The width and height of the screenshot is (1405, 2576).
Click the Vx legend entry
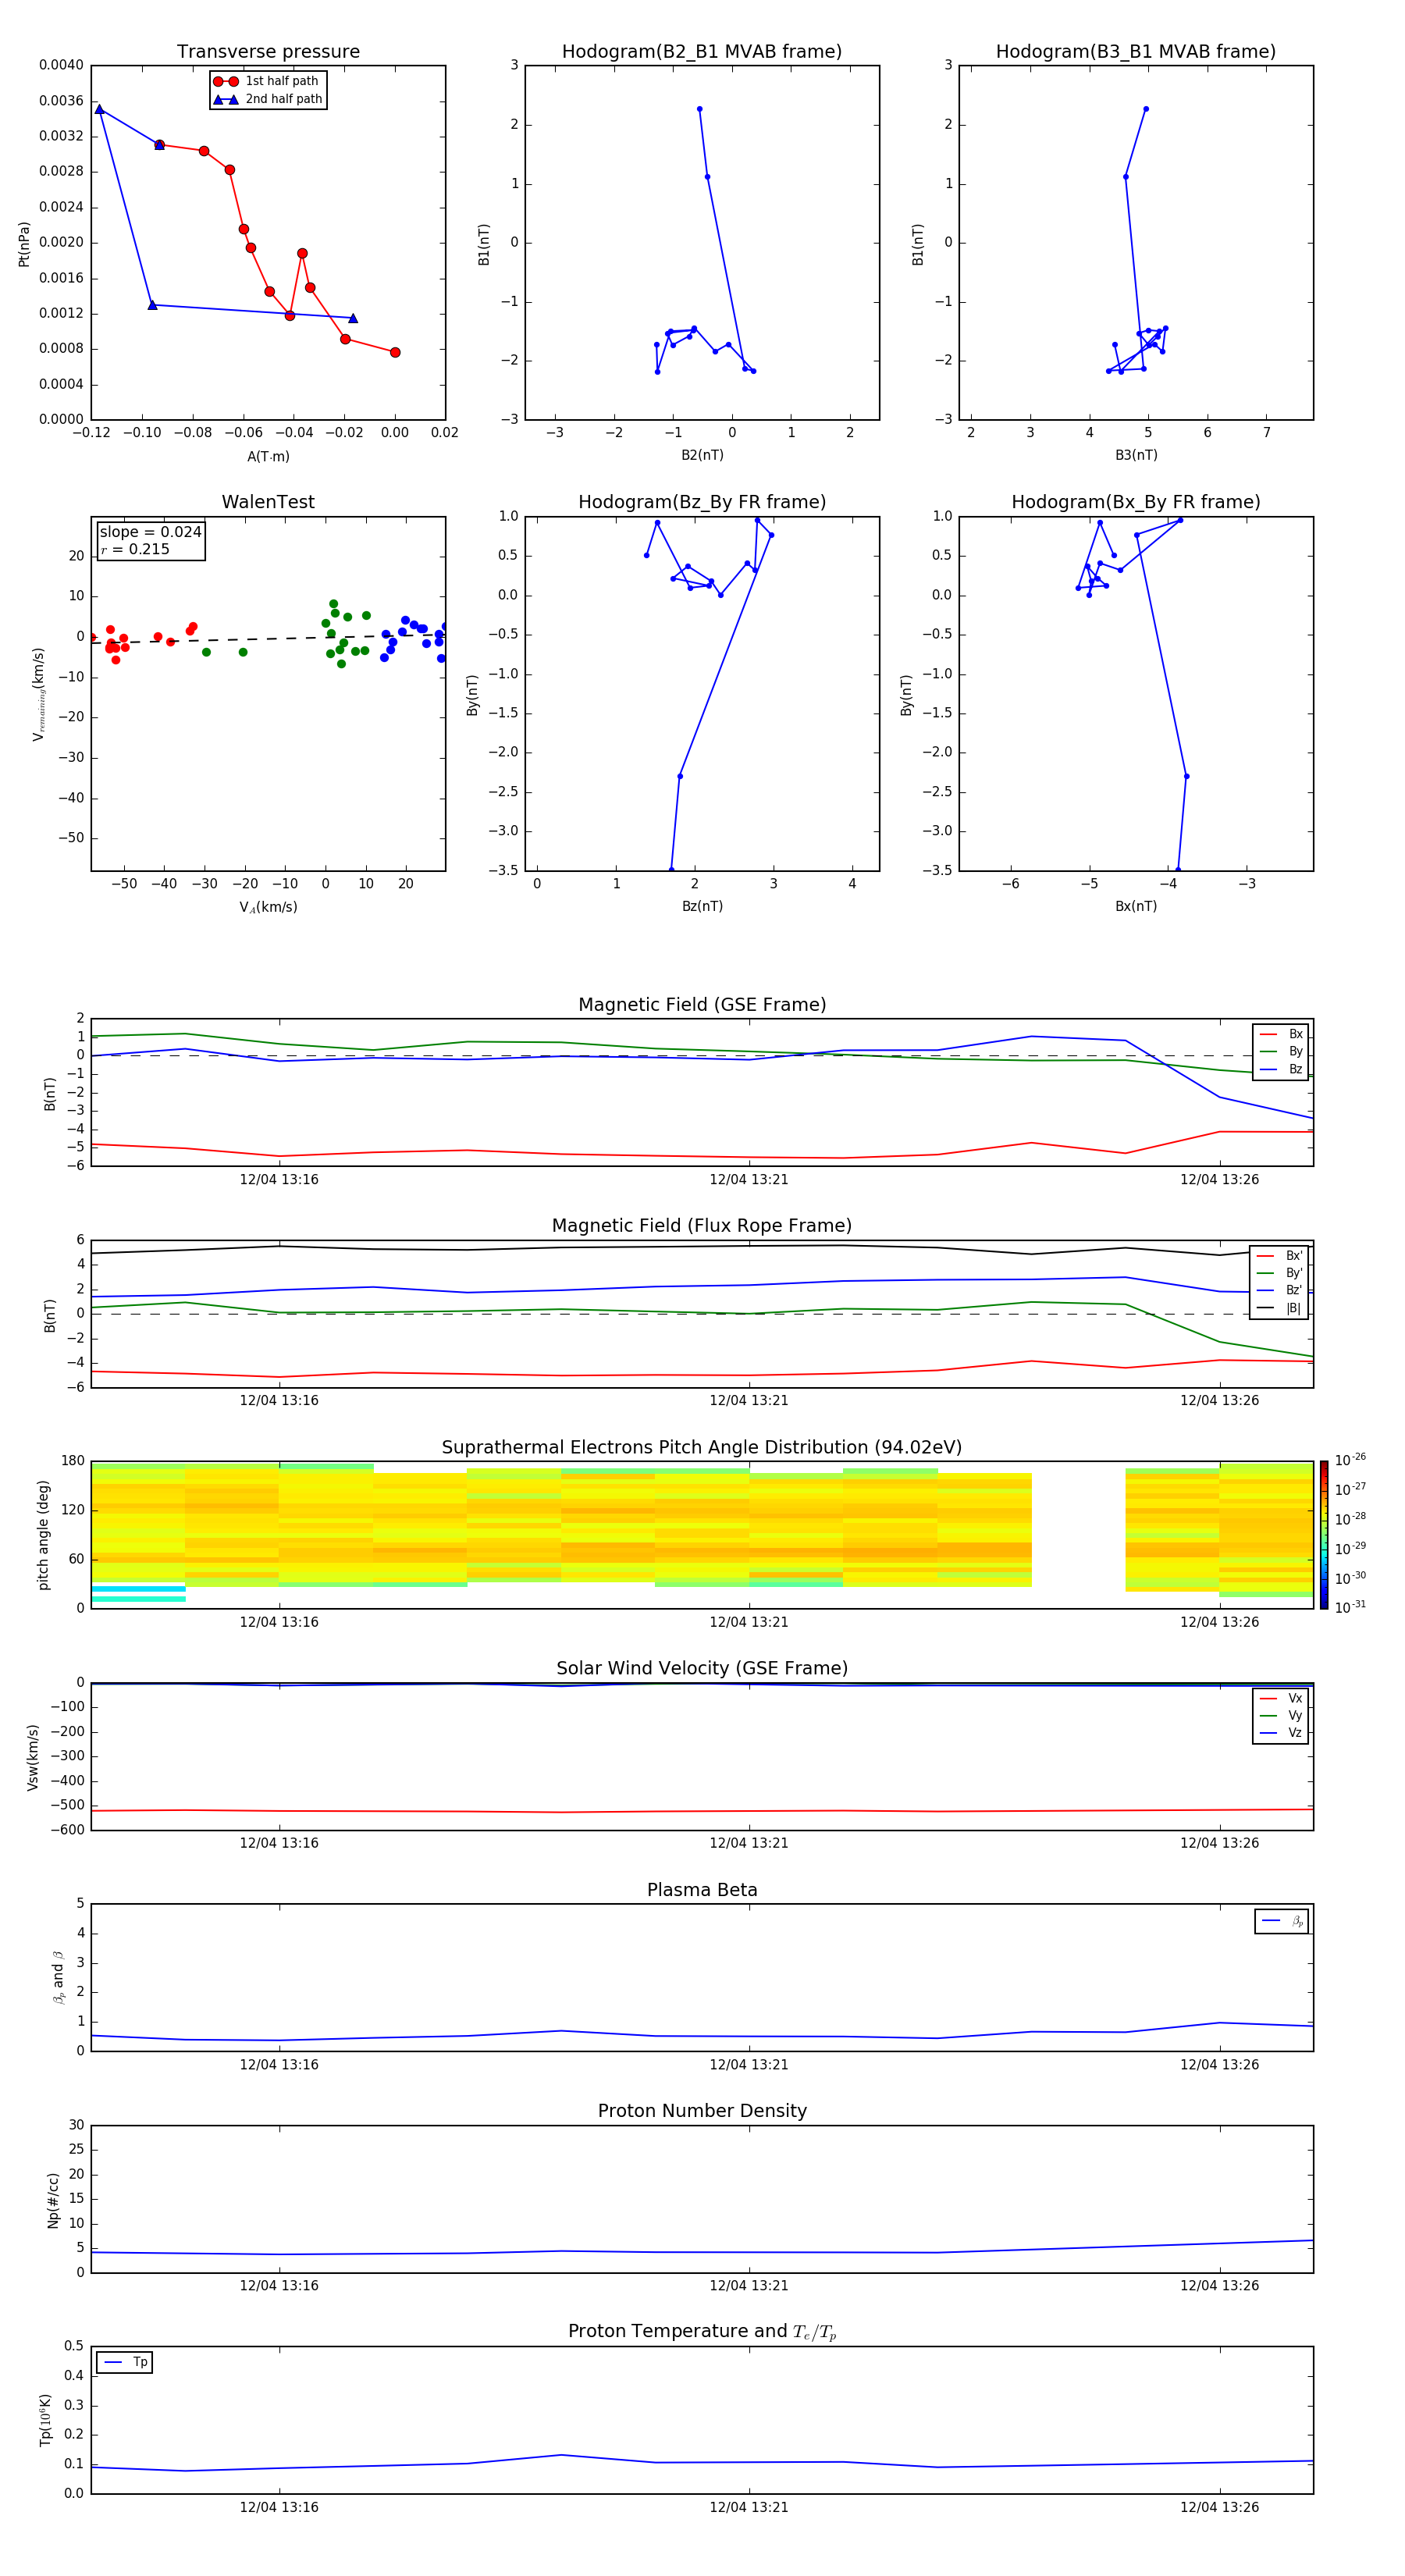1281,1698
